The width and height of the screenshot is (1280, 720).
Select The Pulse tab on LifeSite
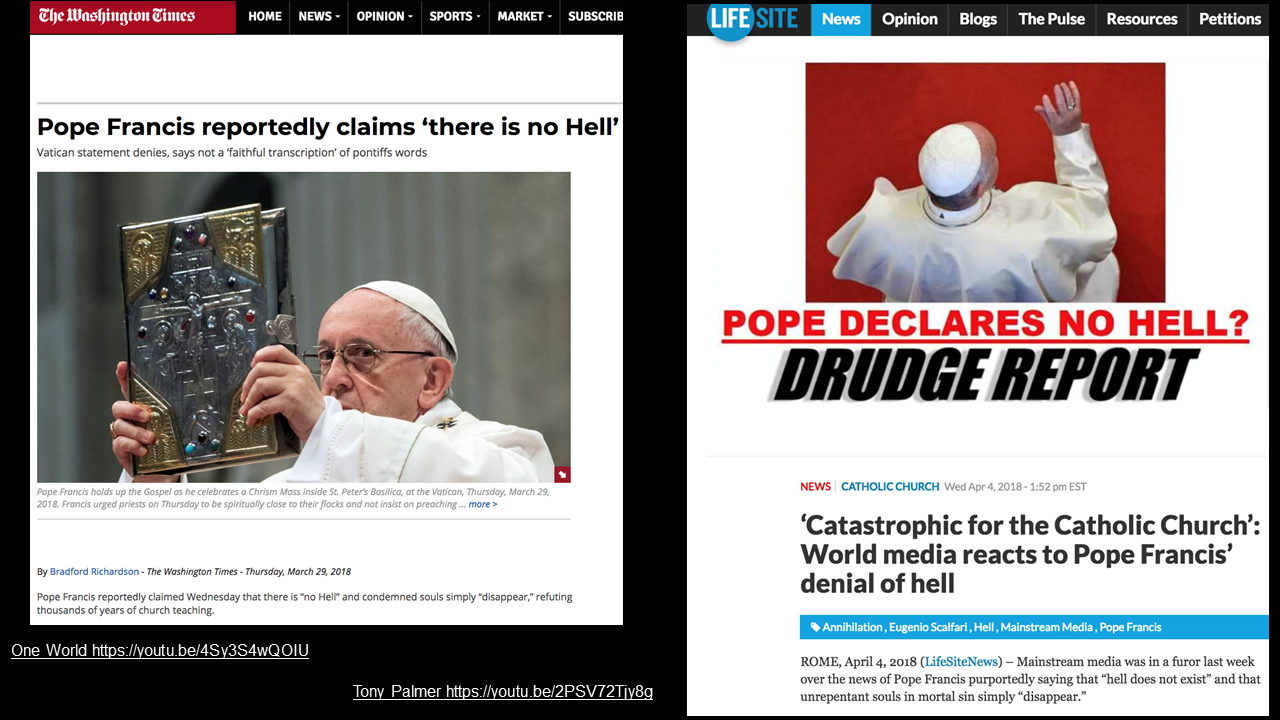pyautogui.click(x=1052, y=19)
